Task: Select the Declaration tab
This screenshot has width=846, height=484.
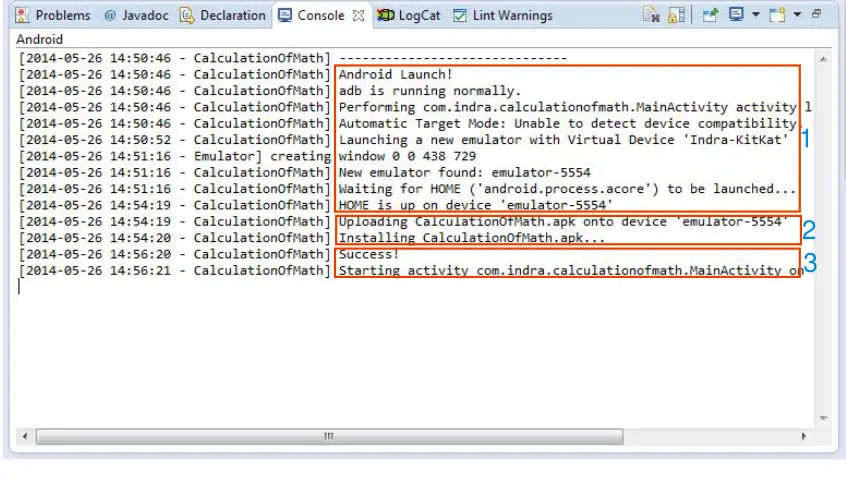Action: coord(223,16)
